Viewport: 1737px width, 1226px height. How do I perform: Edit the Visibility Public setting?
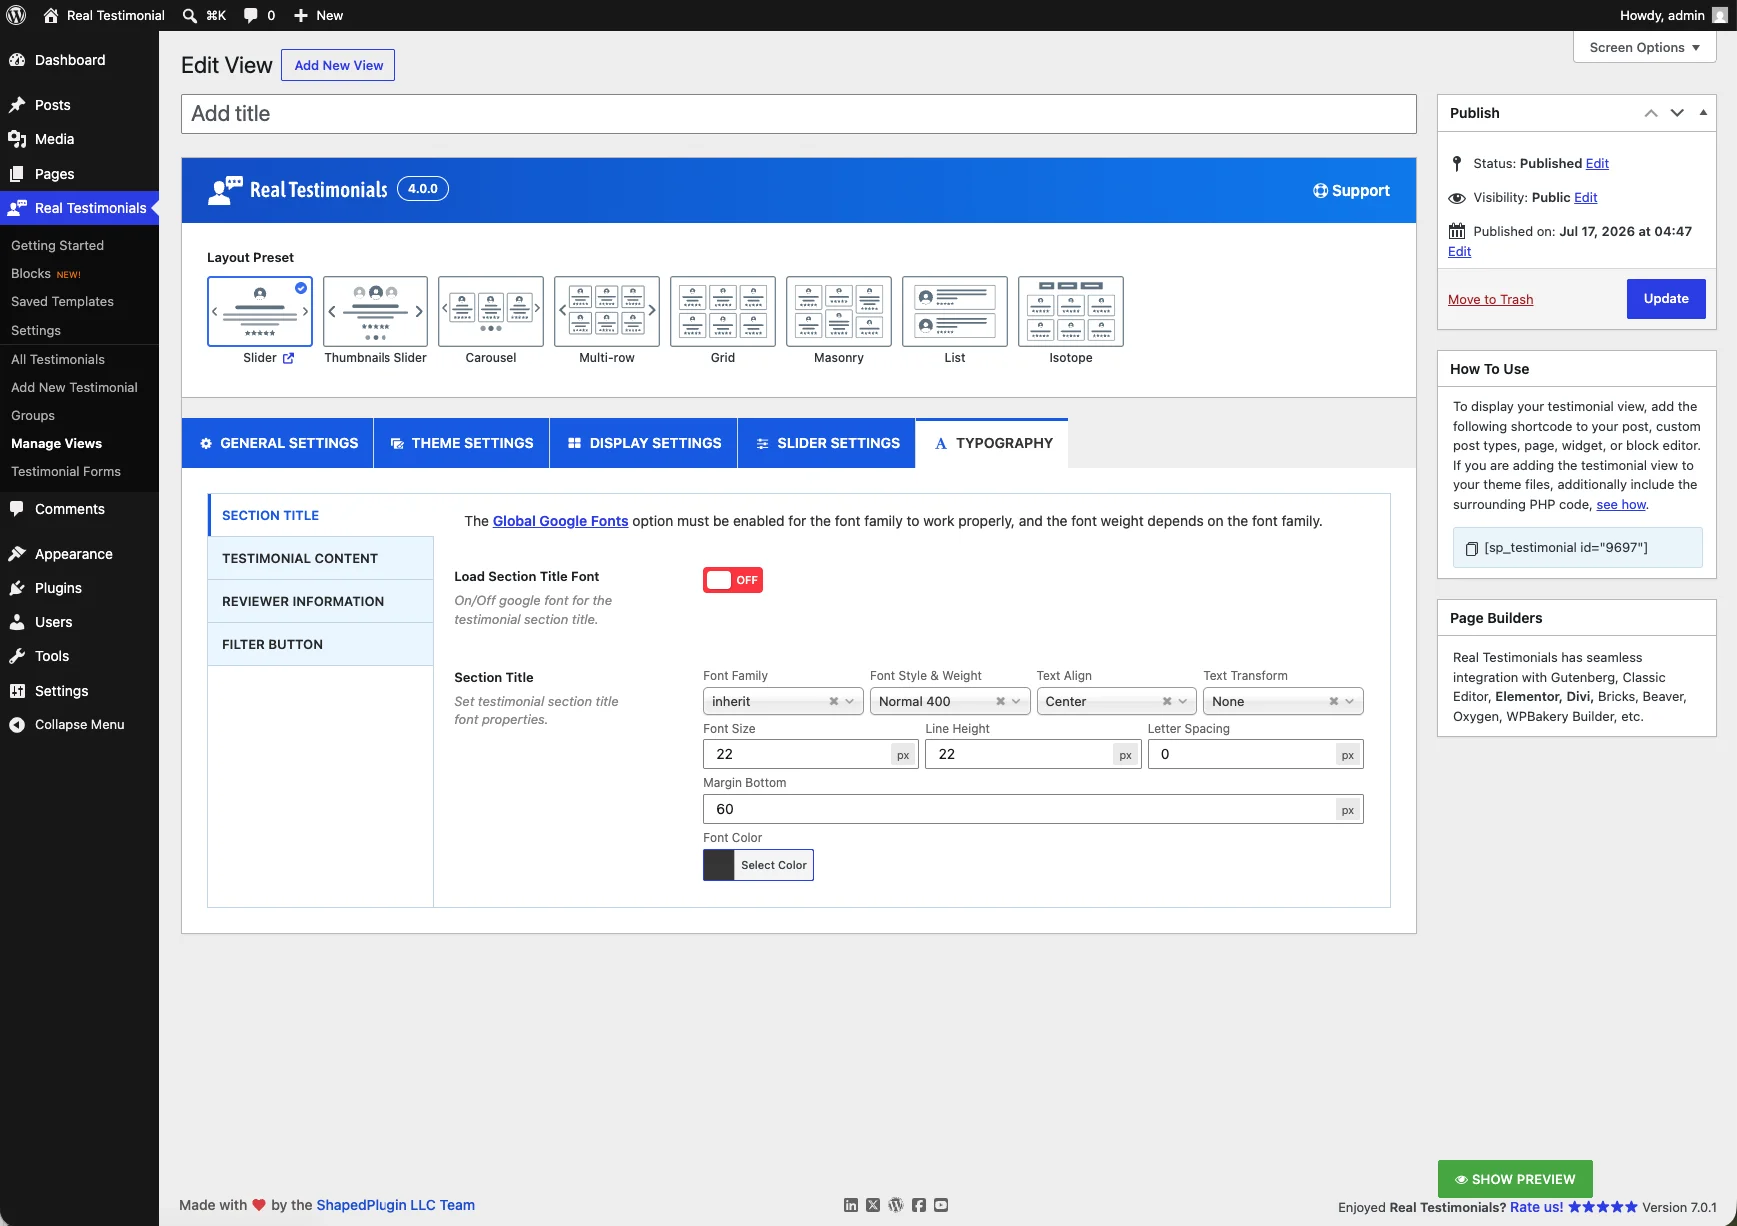click(x=1586, y=198)
